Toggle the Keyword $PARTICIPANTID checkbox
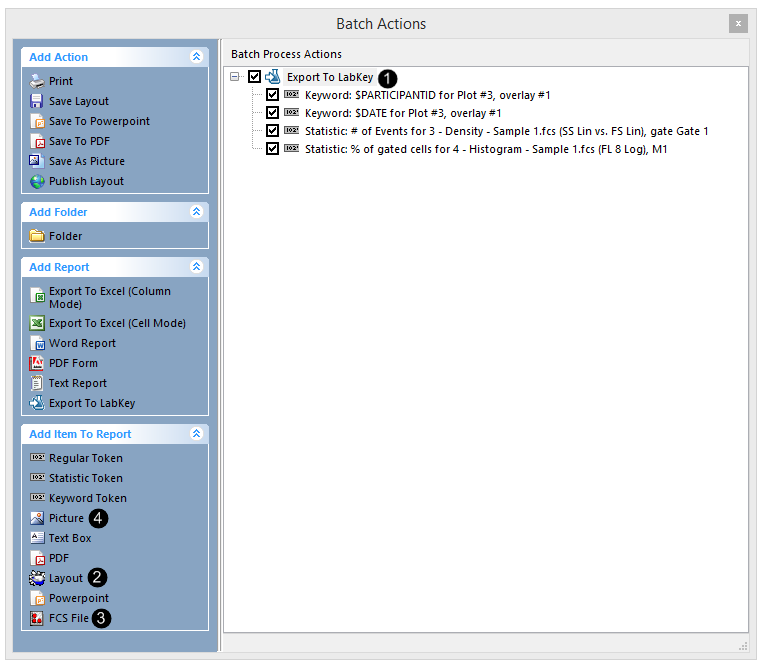The image size is (764, 666). tap(272, 95)
